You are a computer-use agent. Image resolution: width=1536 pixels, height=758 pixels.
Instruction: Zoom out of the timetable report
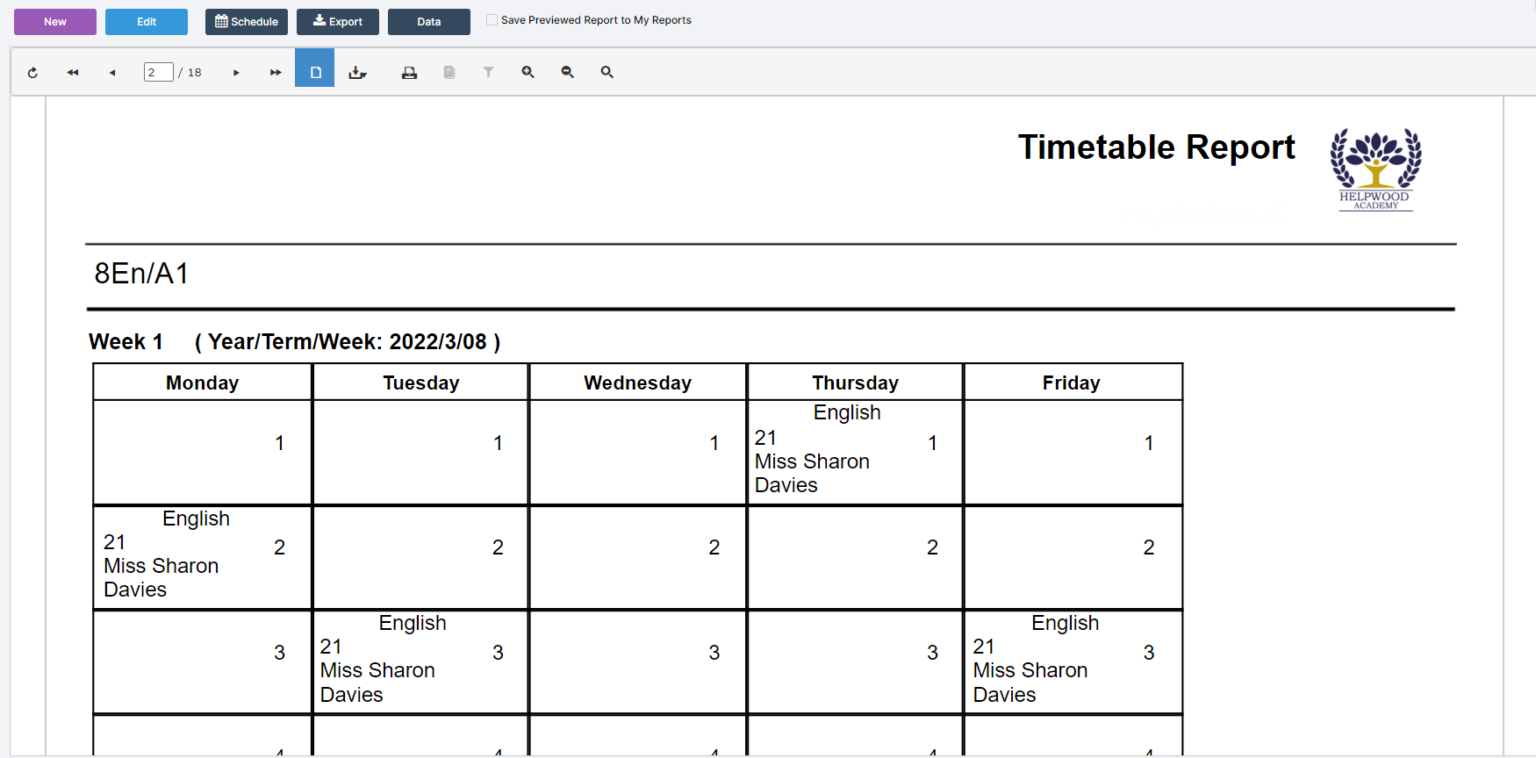pos(567,71)
